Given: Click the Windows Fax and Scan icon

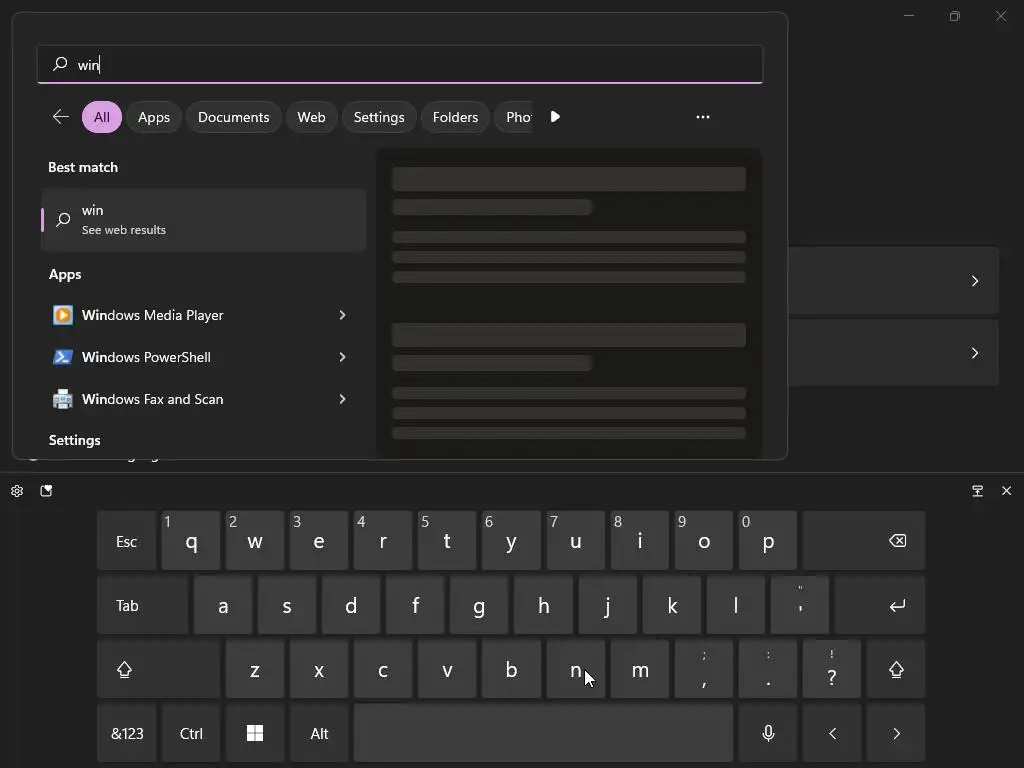Looking at the screenshot, I should tap(63, 399).
